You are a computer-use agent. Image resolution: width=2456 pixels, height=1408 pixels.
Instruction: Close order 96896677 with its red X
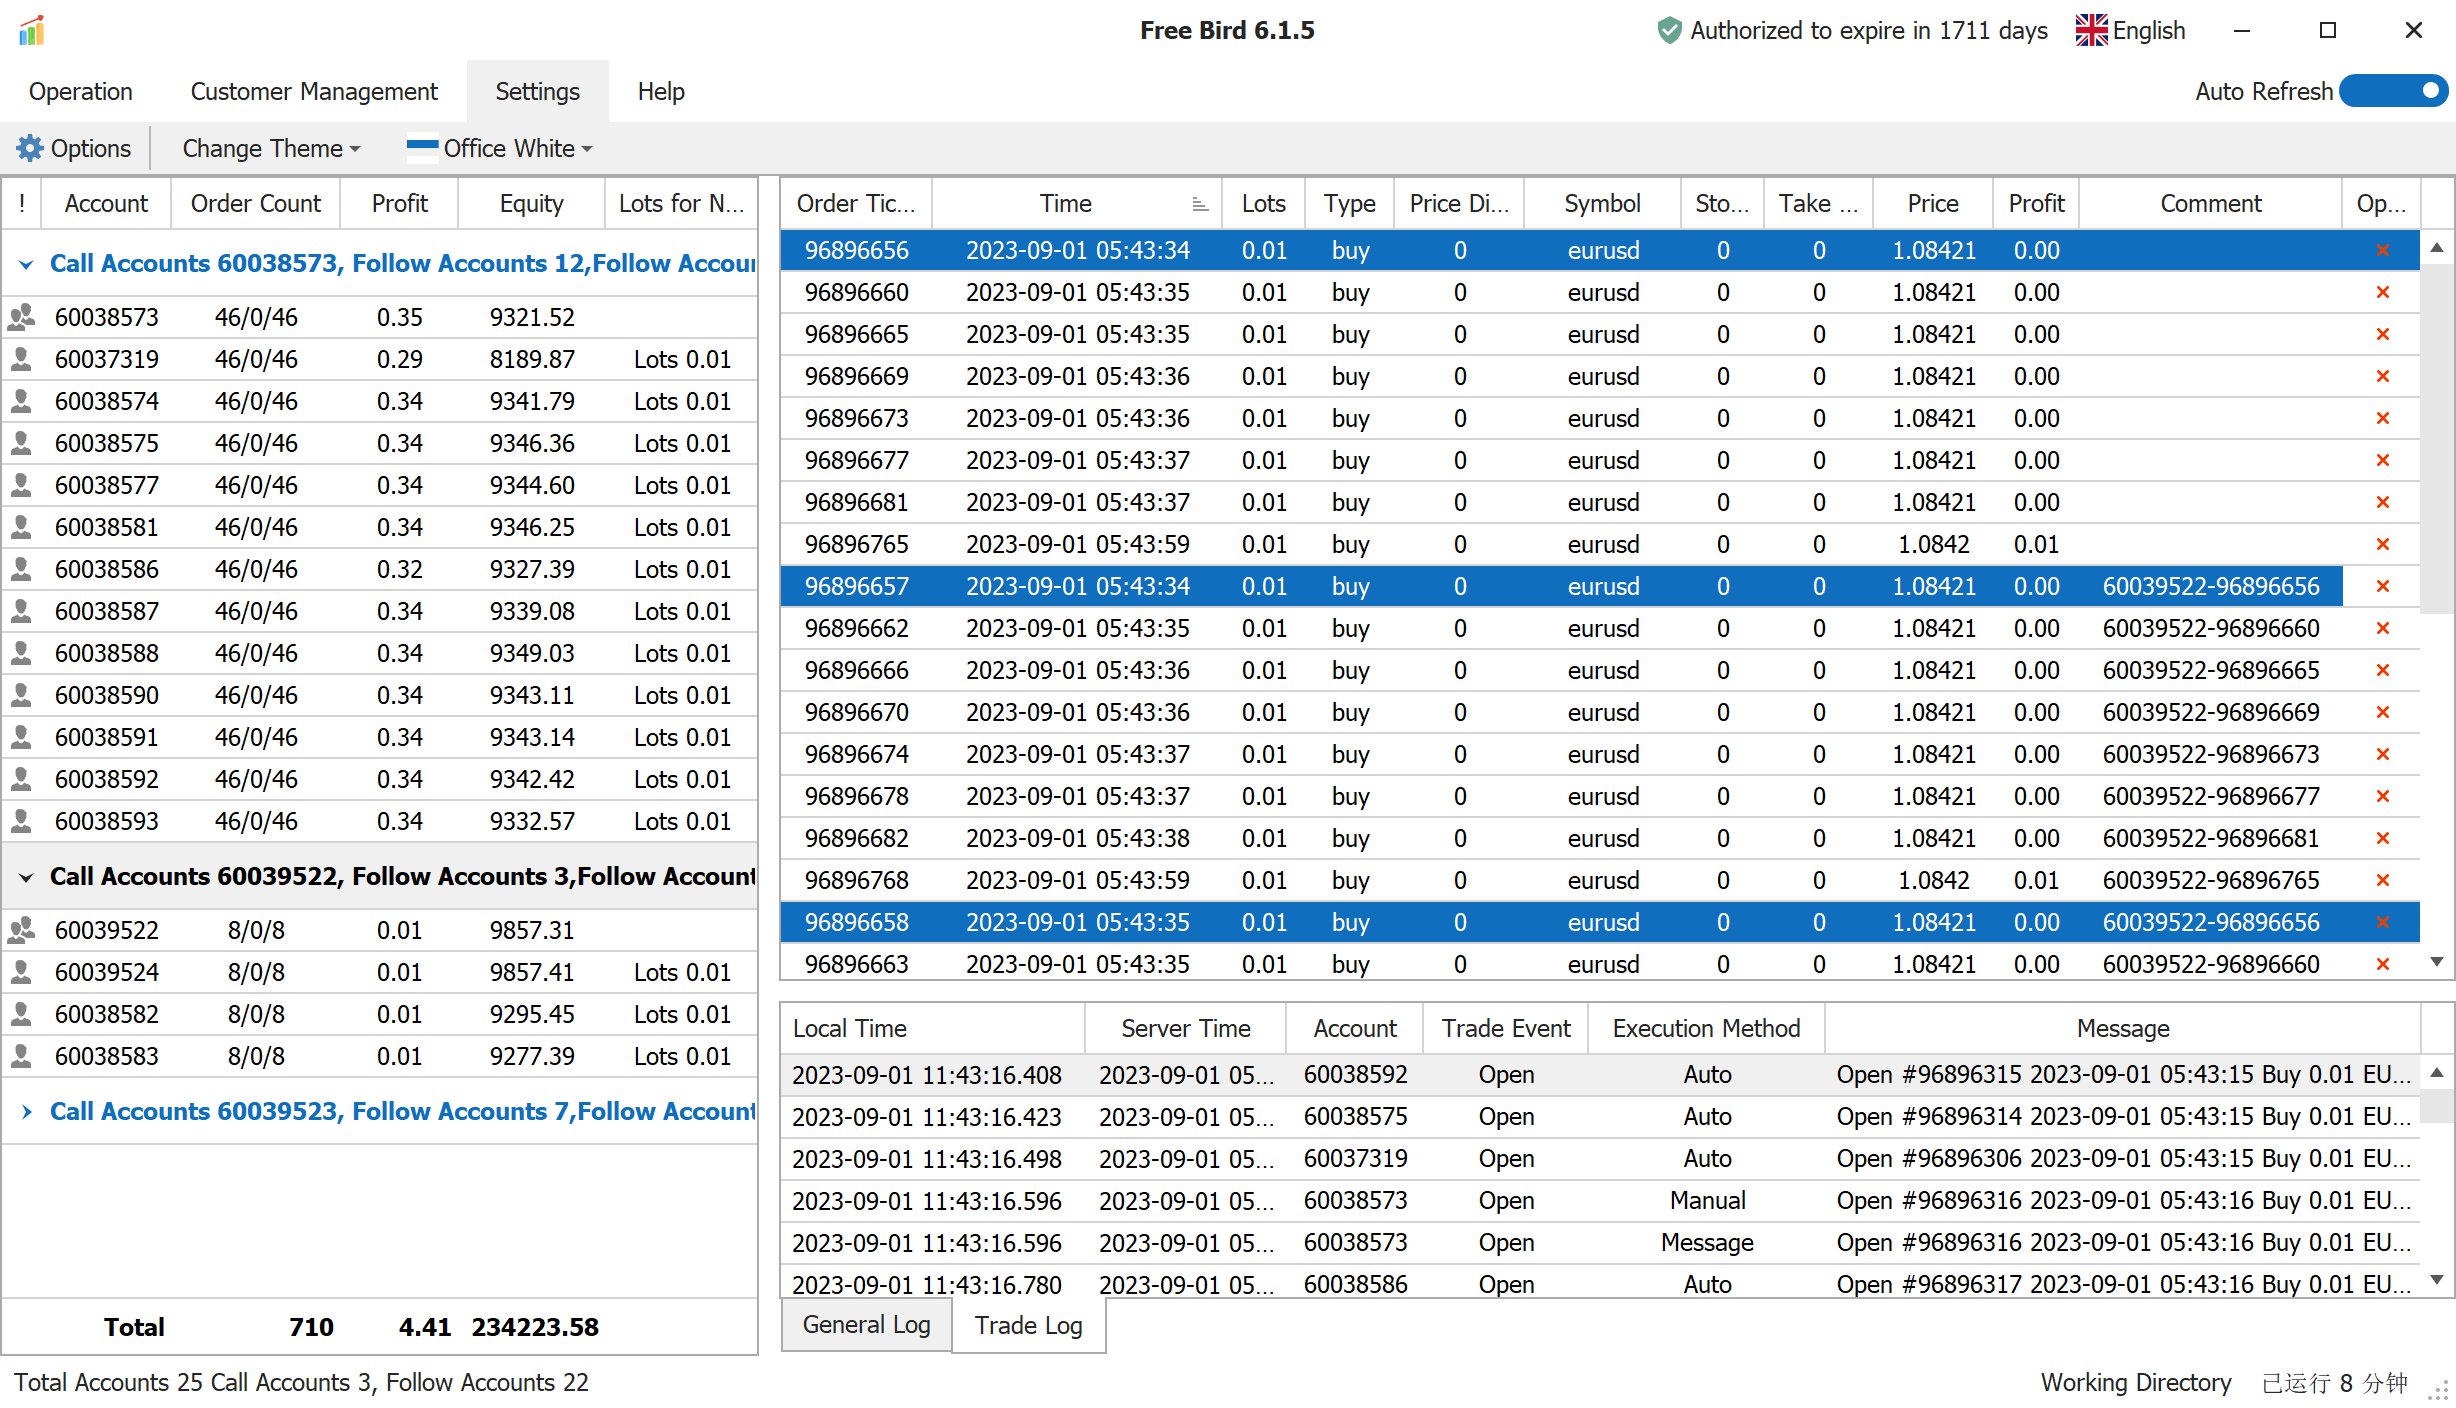point(2383,460)
